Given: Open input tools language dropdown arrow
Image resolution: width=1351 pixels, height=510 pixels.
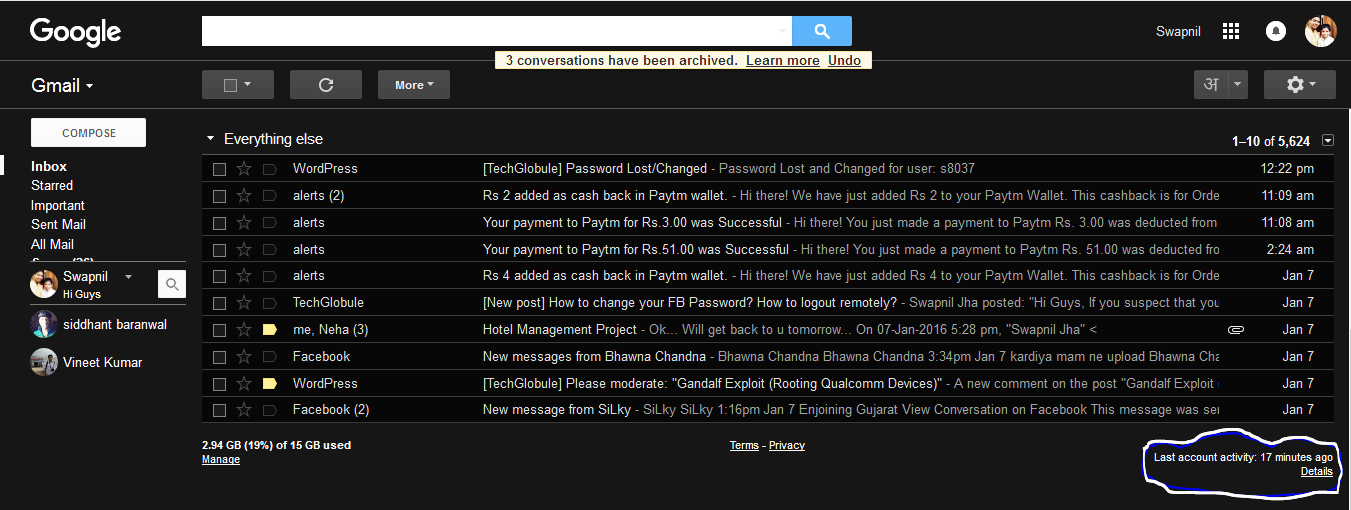Looking at the screenshot, I should (x=1239, y=85).
